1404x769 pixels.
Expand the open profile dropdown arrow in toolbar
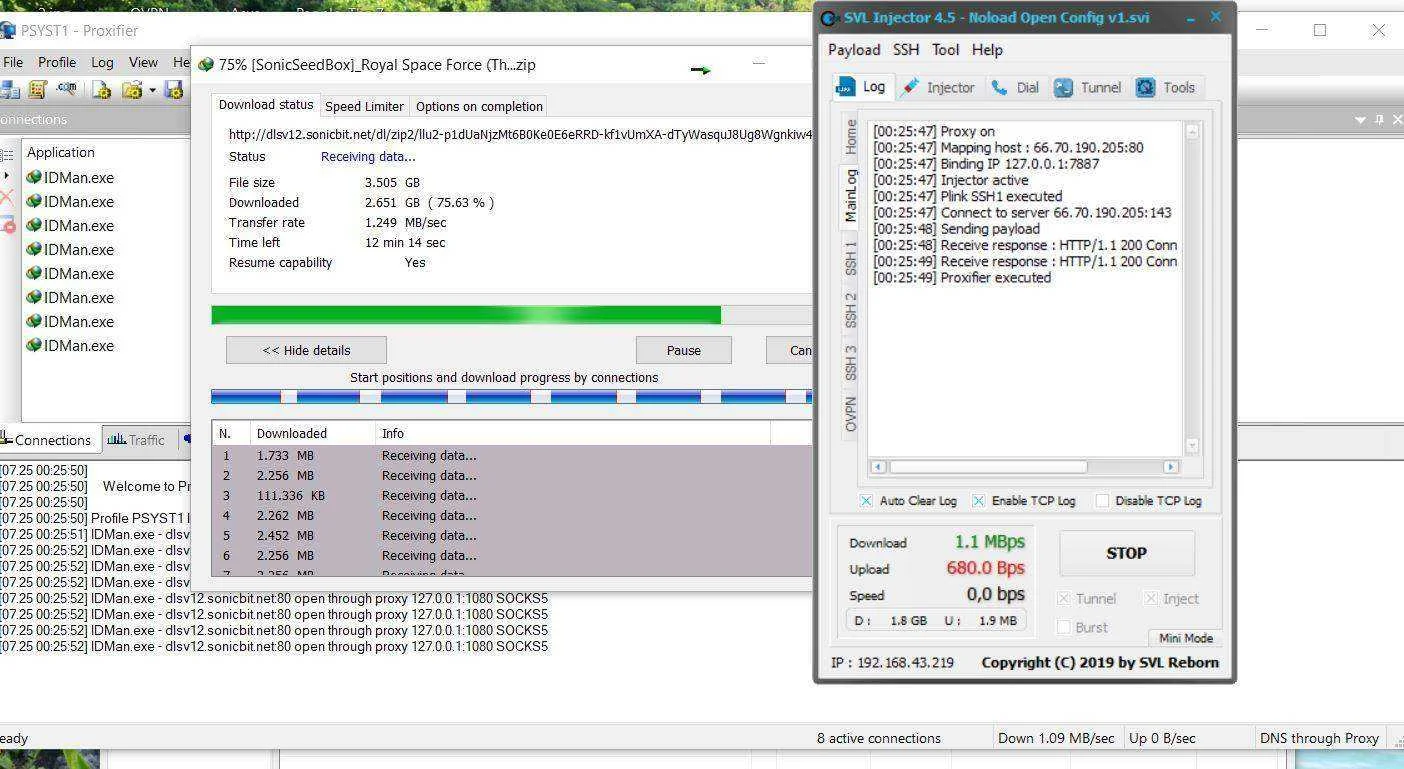[152, 90]
